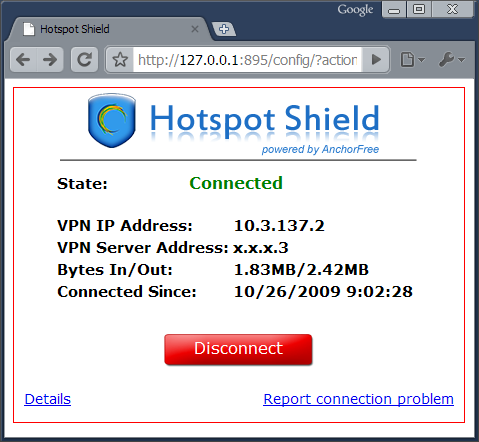The width and height of the screenshot is (479, 442).
Task: Open a new tab with plus button
Action: pyautogui.click(x=224, y=29)
